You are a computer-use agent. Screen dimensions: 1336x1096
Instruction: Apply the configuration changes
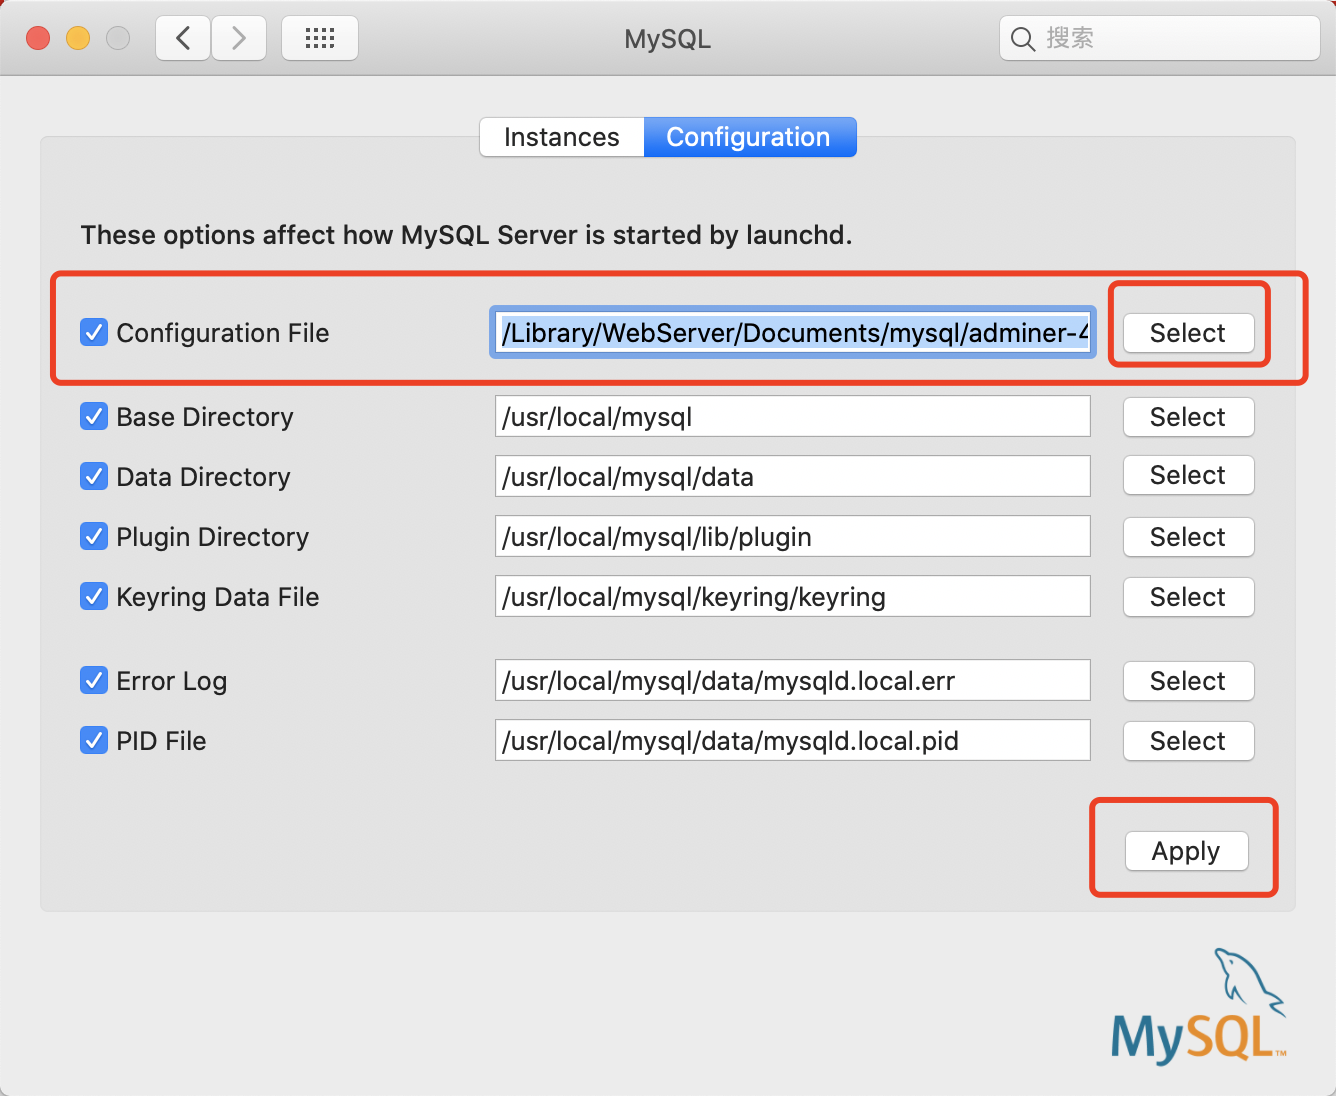click(x=1186, y=851)
